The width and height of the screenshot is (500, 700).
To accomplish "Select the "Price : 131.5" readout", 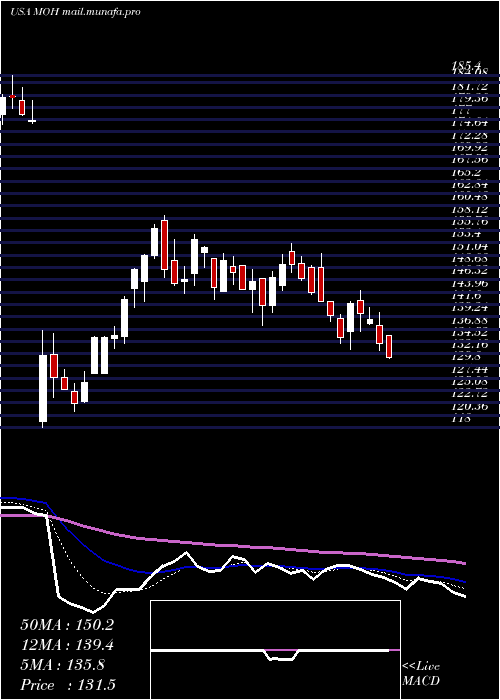I will [x=68, y=685].
